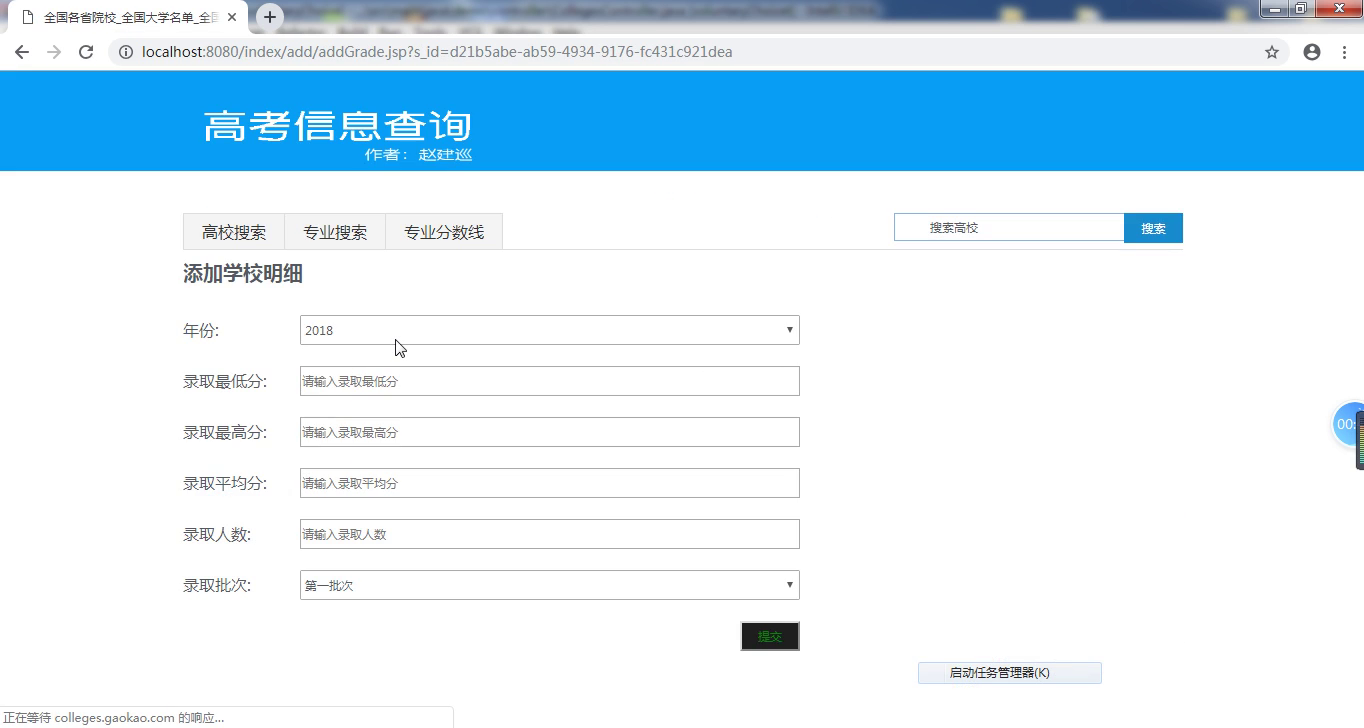
Task: Click the status bar loading message
Action: pyautogui.click(x=114, y=717)
